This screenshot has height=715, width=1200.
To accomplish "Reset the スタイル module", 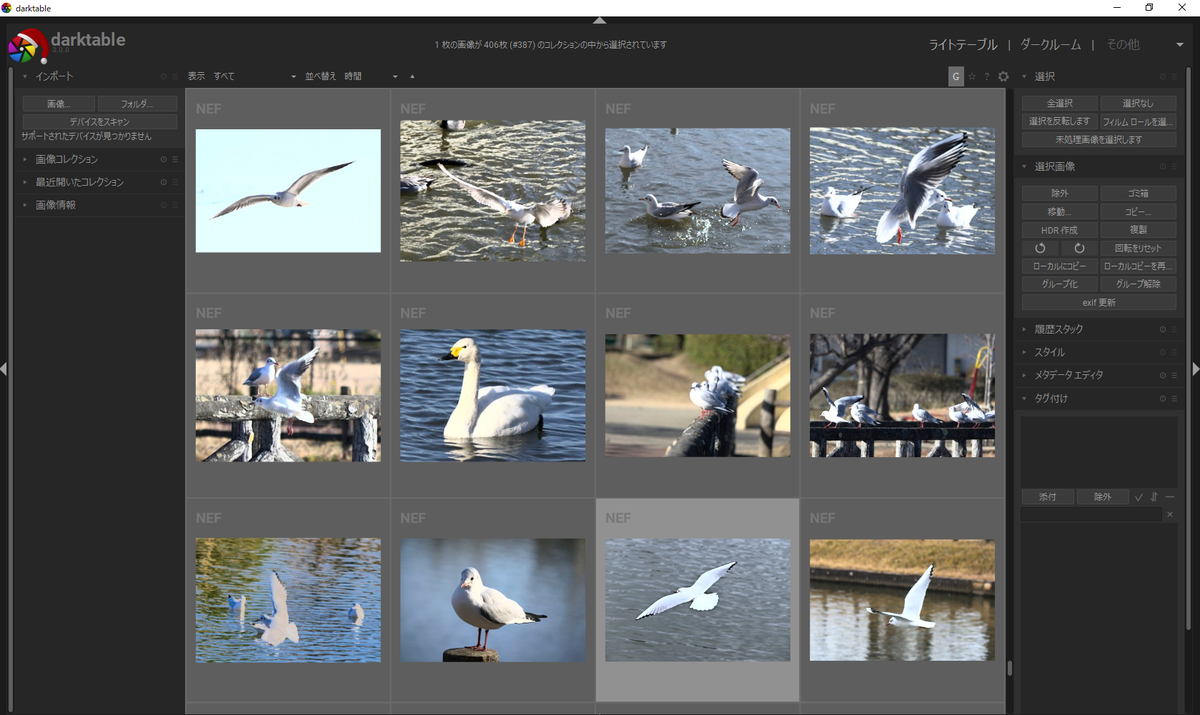I will (1163, 352).
